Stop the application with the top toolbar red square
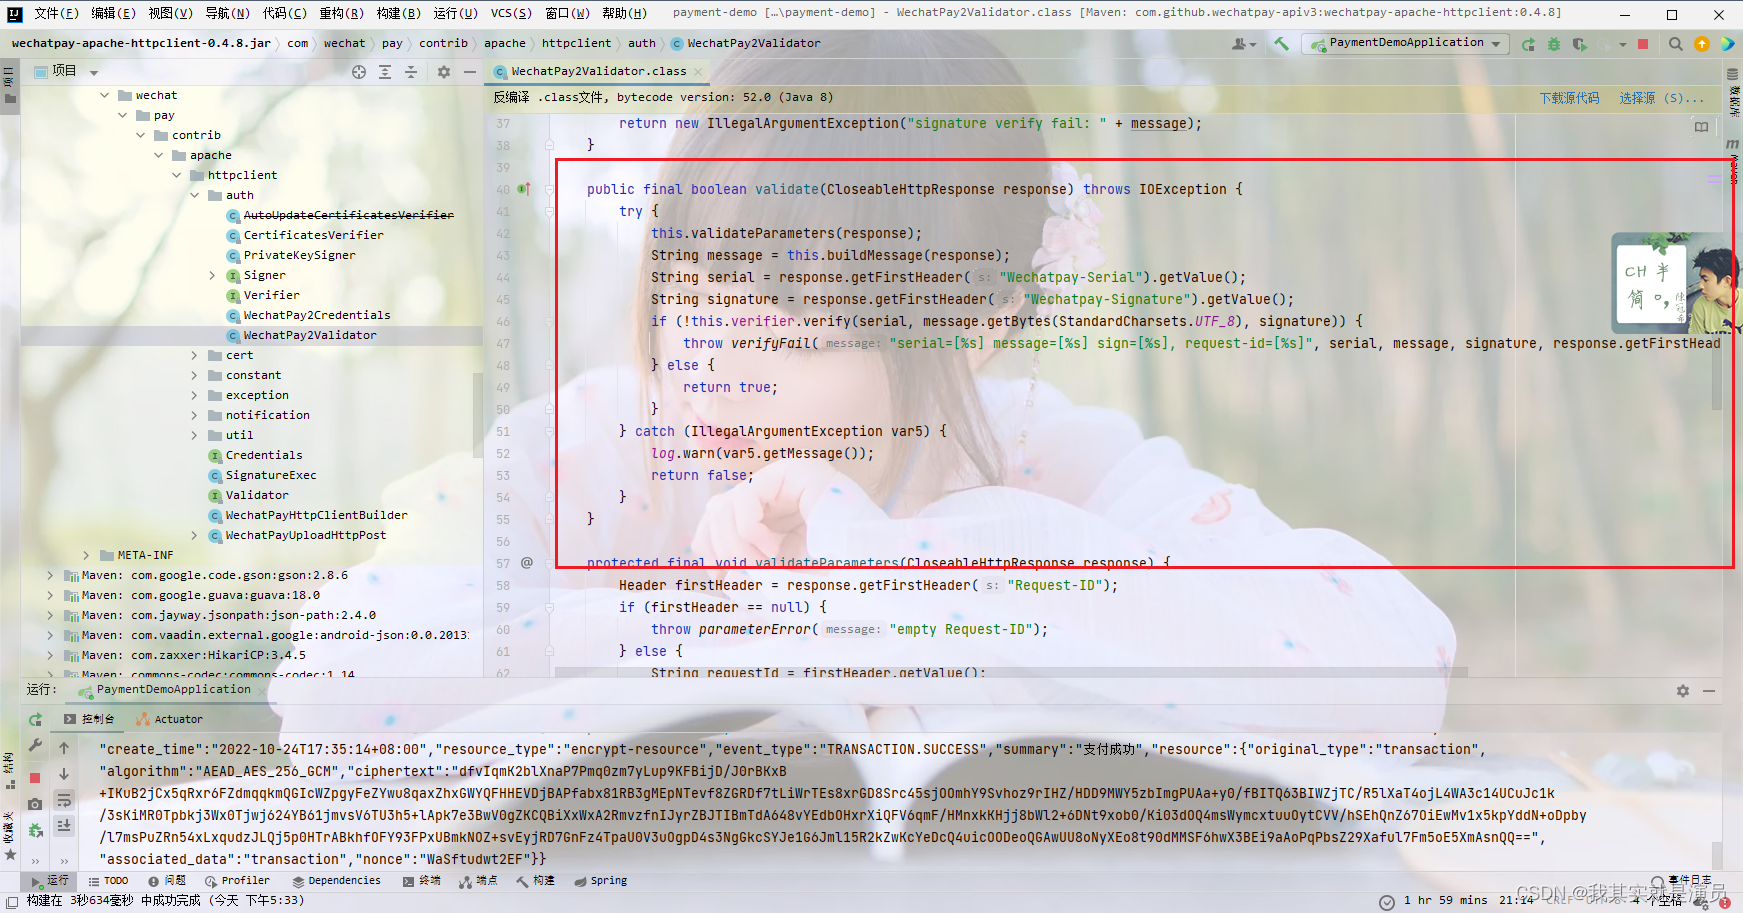 [1642, 44]
